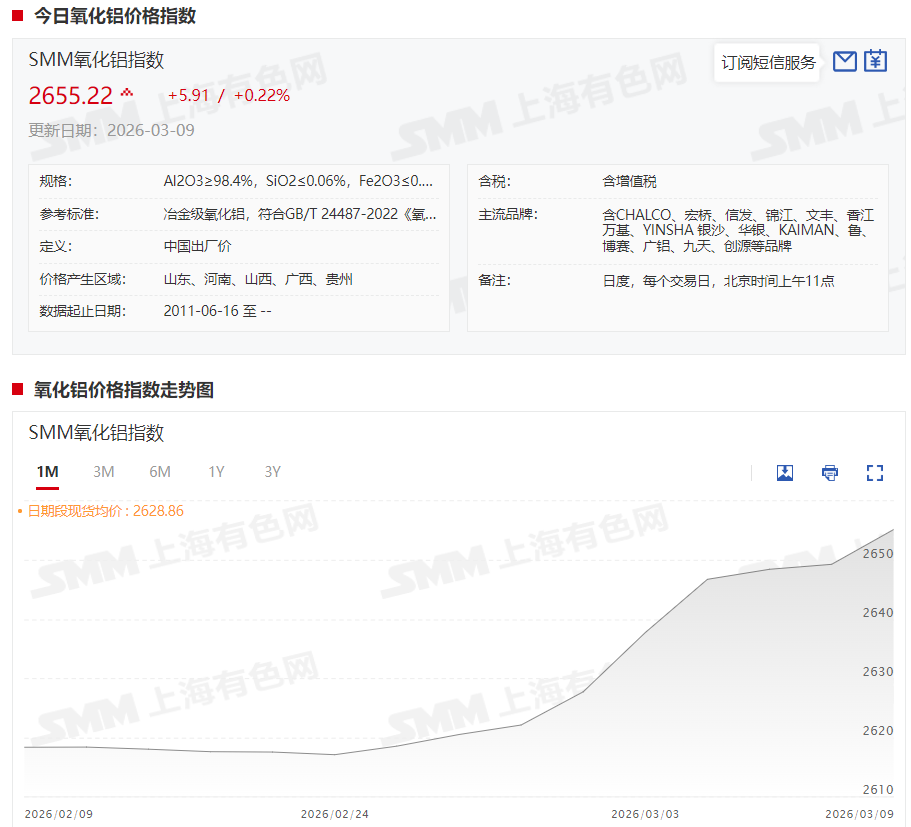Click the save chart as image icon

pyautogui.click(x=785, y=473)
